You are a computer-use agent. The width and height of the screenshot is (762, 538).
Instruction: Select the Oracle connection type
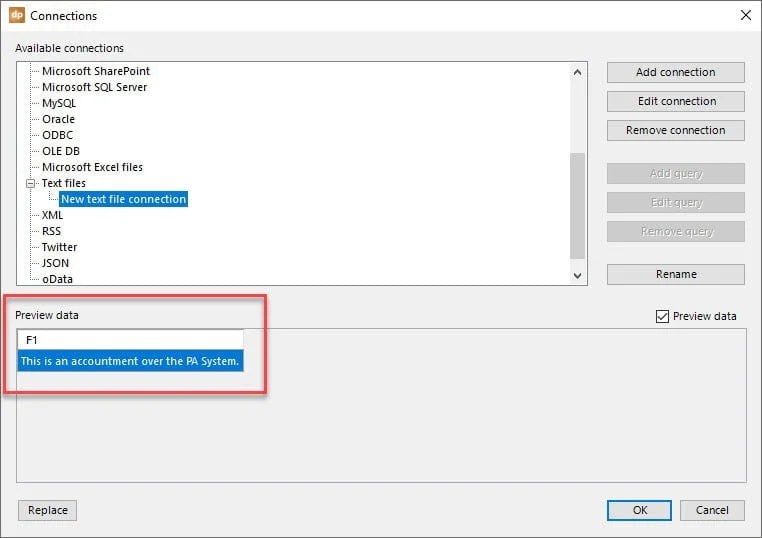(x=58, y=119)
